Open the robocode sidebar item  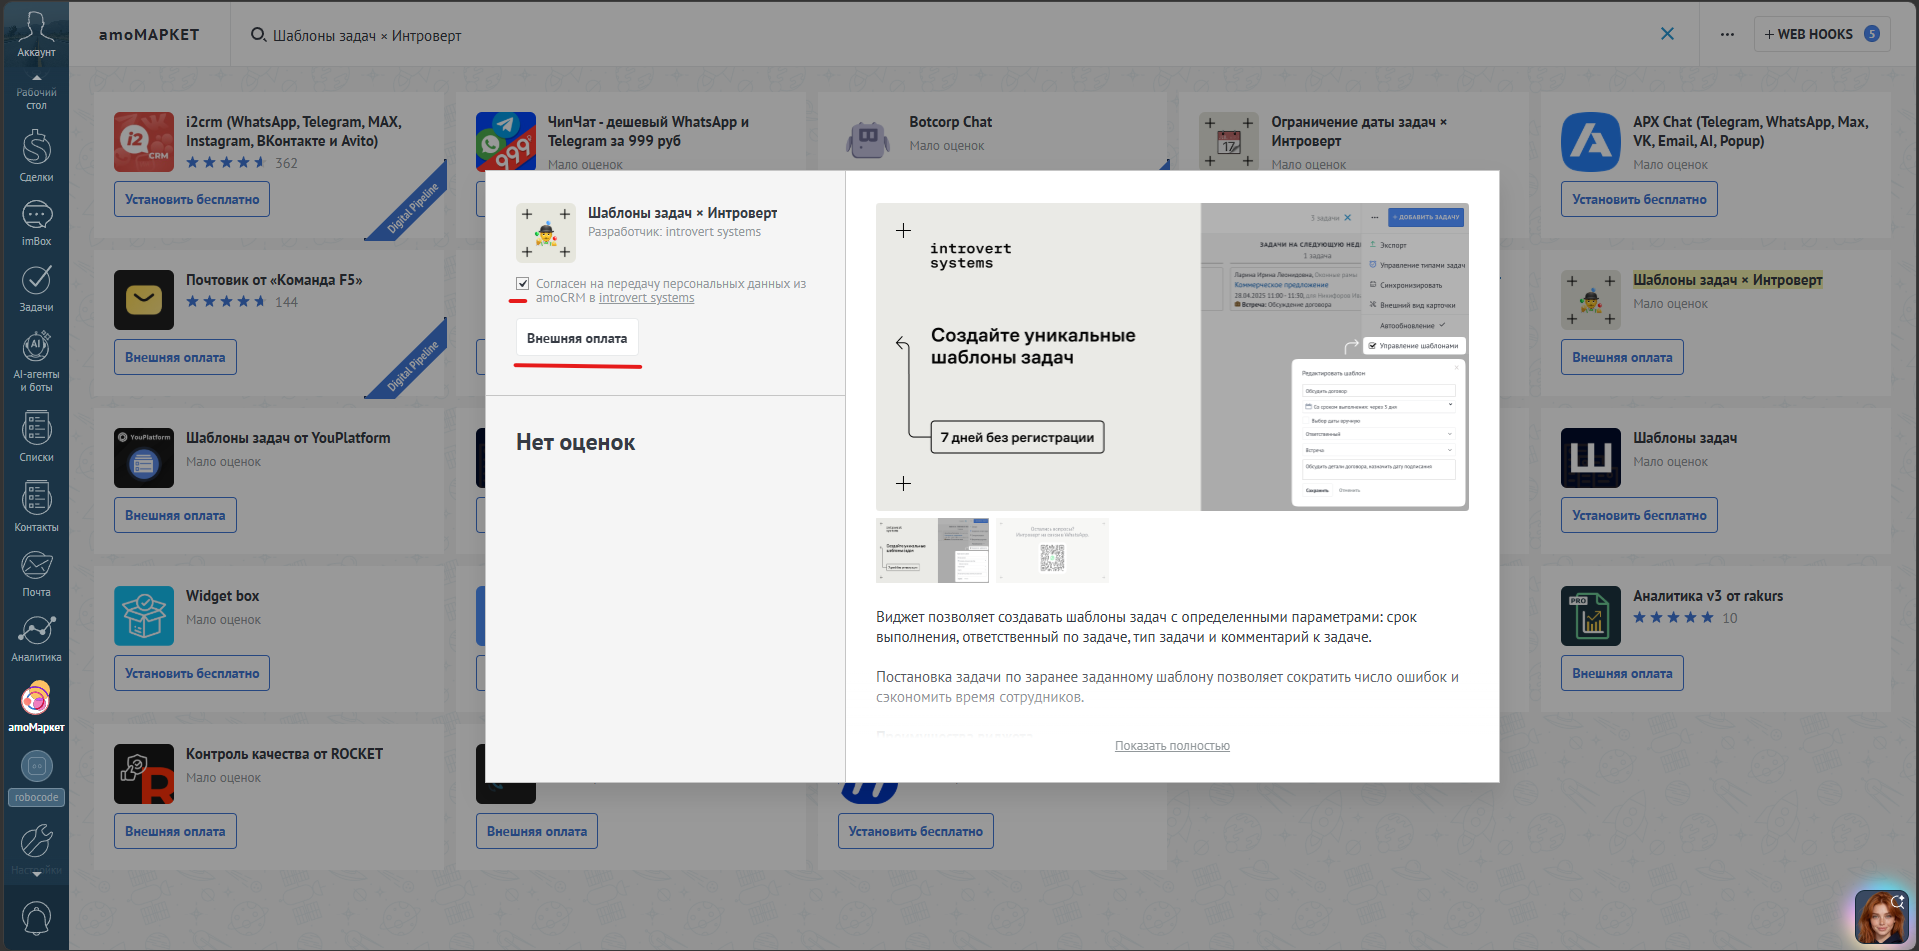coord(36,778)
